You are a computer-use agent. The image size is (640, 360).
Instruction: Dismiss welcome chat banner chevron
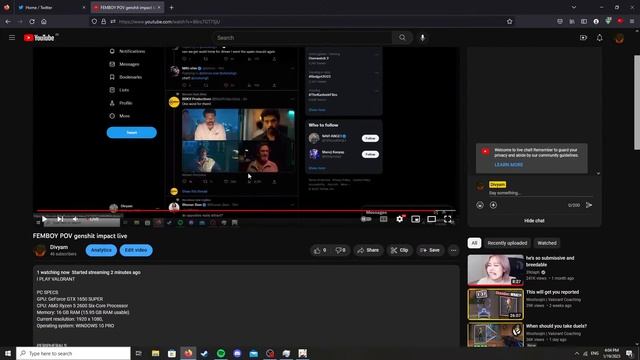coord(598,173)
